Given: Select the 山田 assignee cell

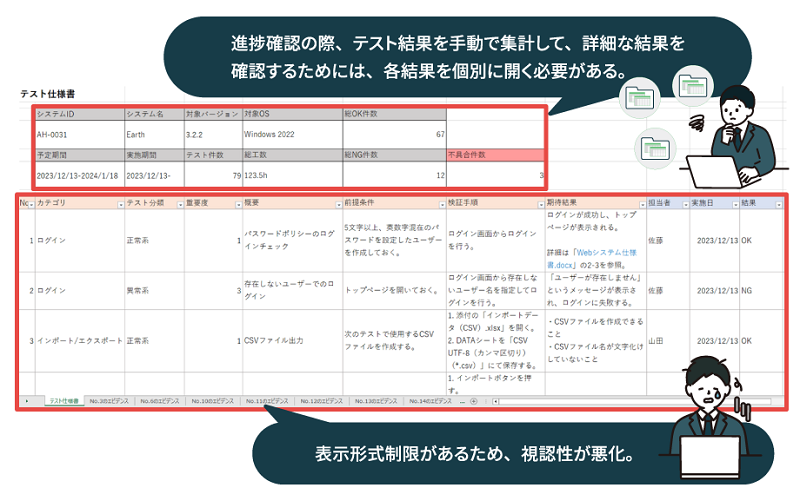Looking at the screenshot, I should point(668,340).
